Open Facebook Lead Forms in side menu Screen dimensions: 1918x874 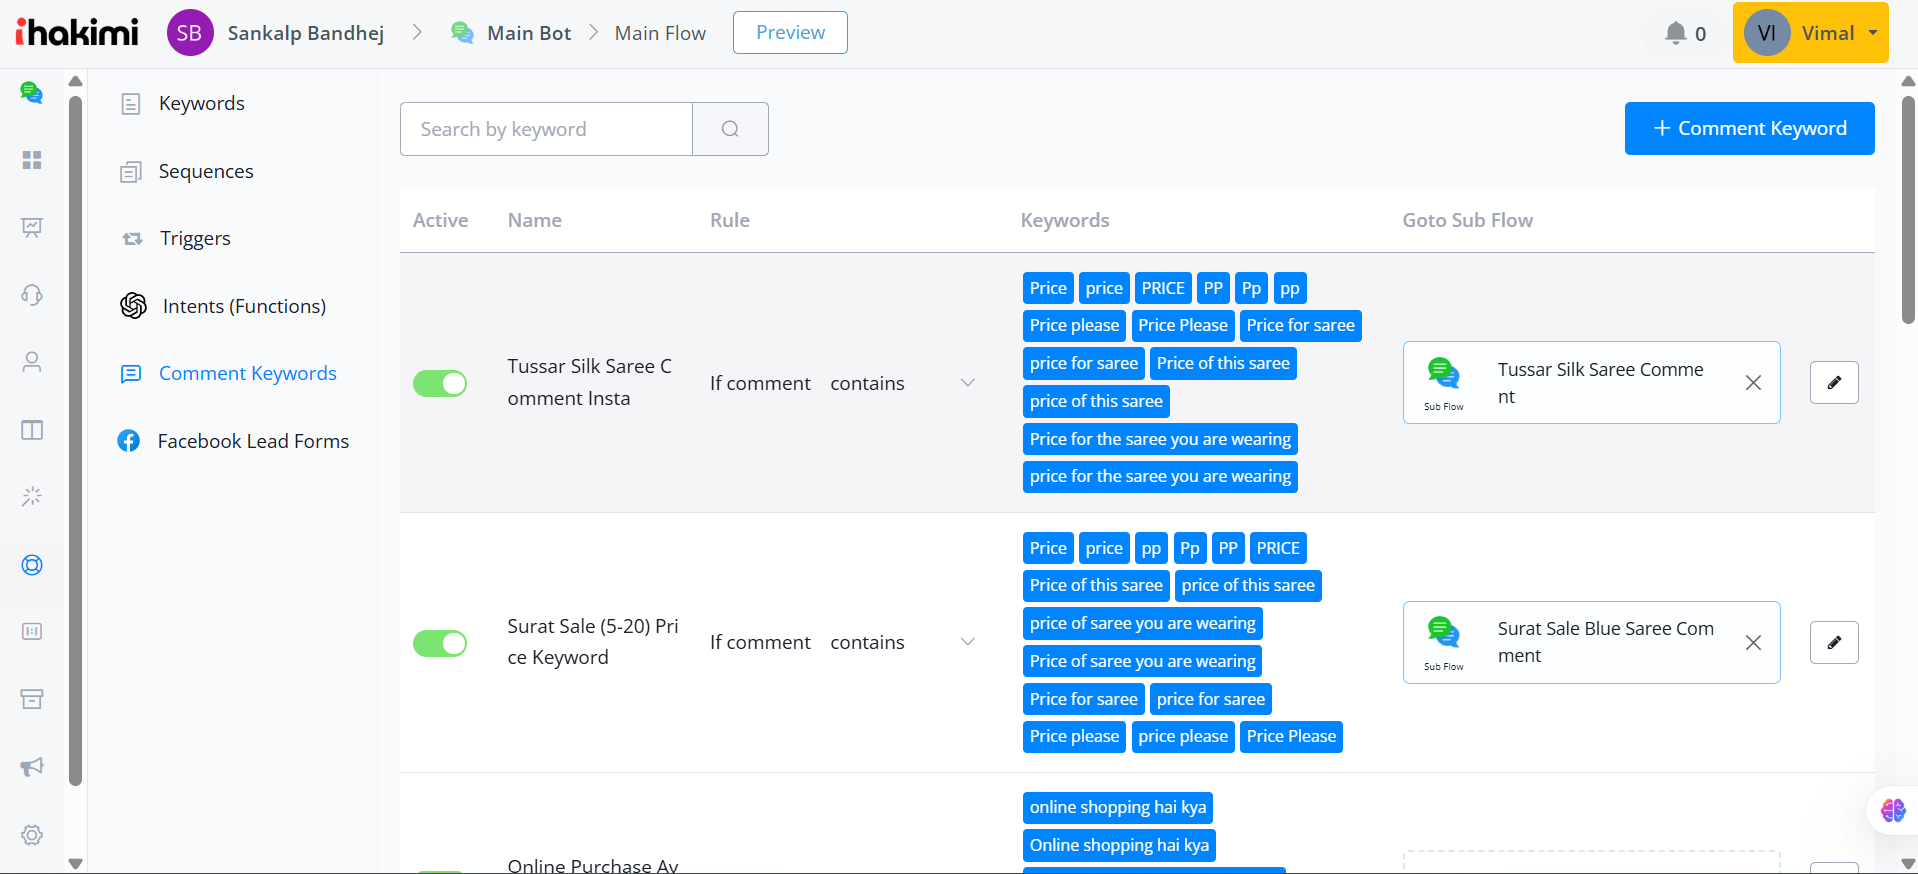click(x=253, y=441)
